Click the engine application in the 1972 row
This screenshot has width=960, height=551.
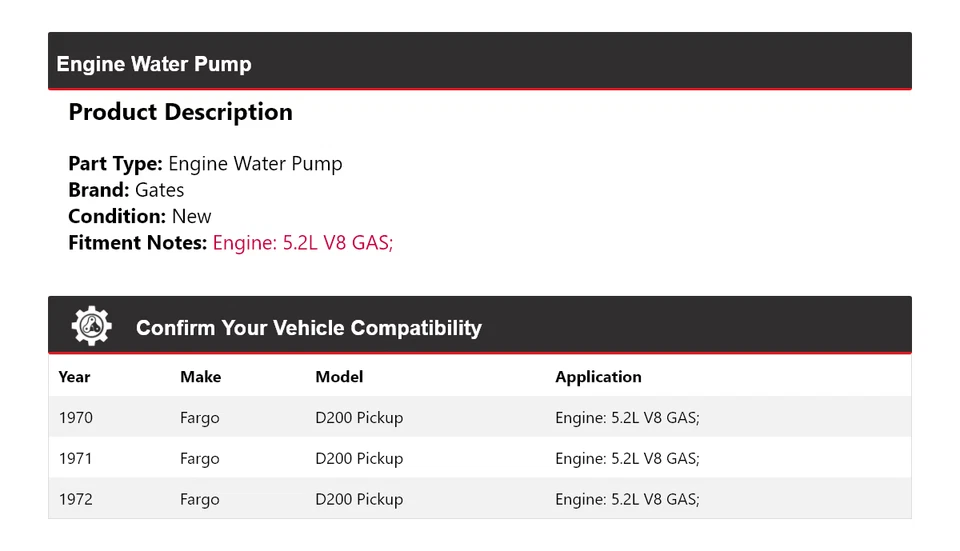click(x=627, y=499)
